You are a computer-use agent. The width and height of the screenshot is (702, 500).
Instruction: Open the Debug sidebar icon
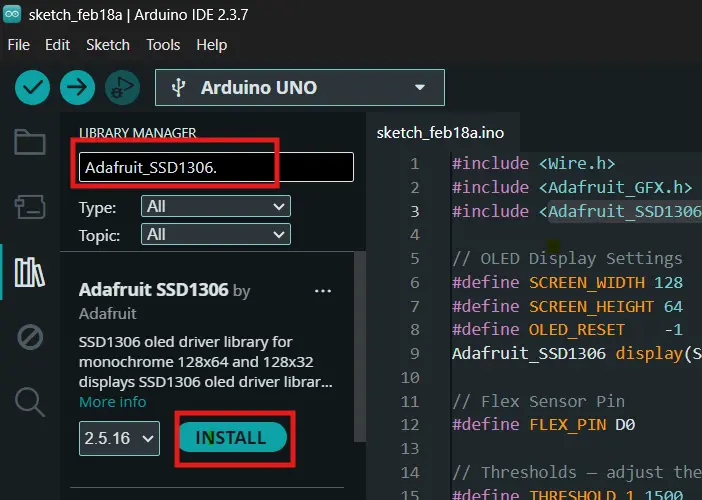point(30,337)
